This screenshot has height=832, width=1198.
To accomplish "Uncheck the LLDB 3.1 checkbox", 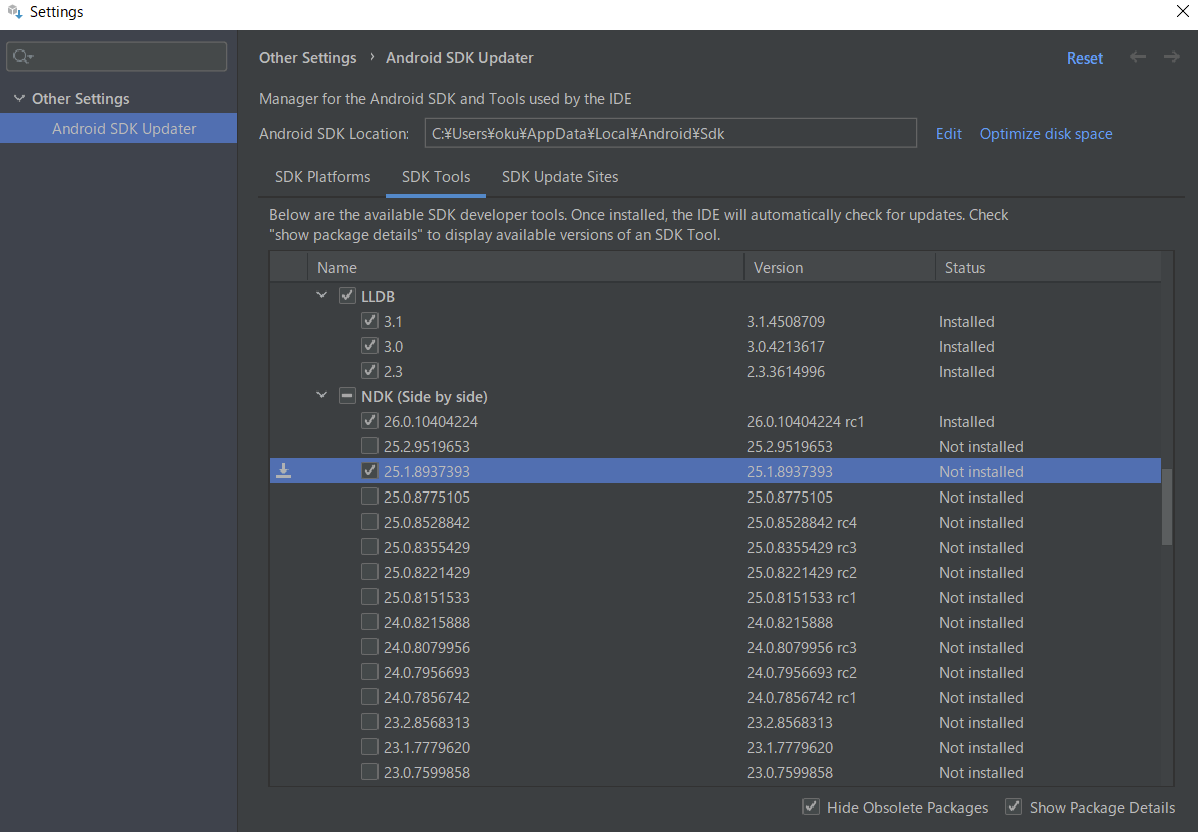I will (370, 321).
